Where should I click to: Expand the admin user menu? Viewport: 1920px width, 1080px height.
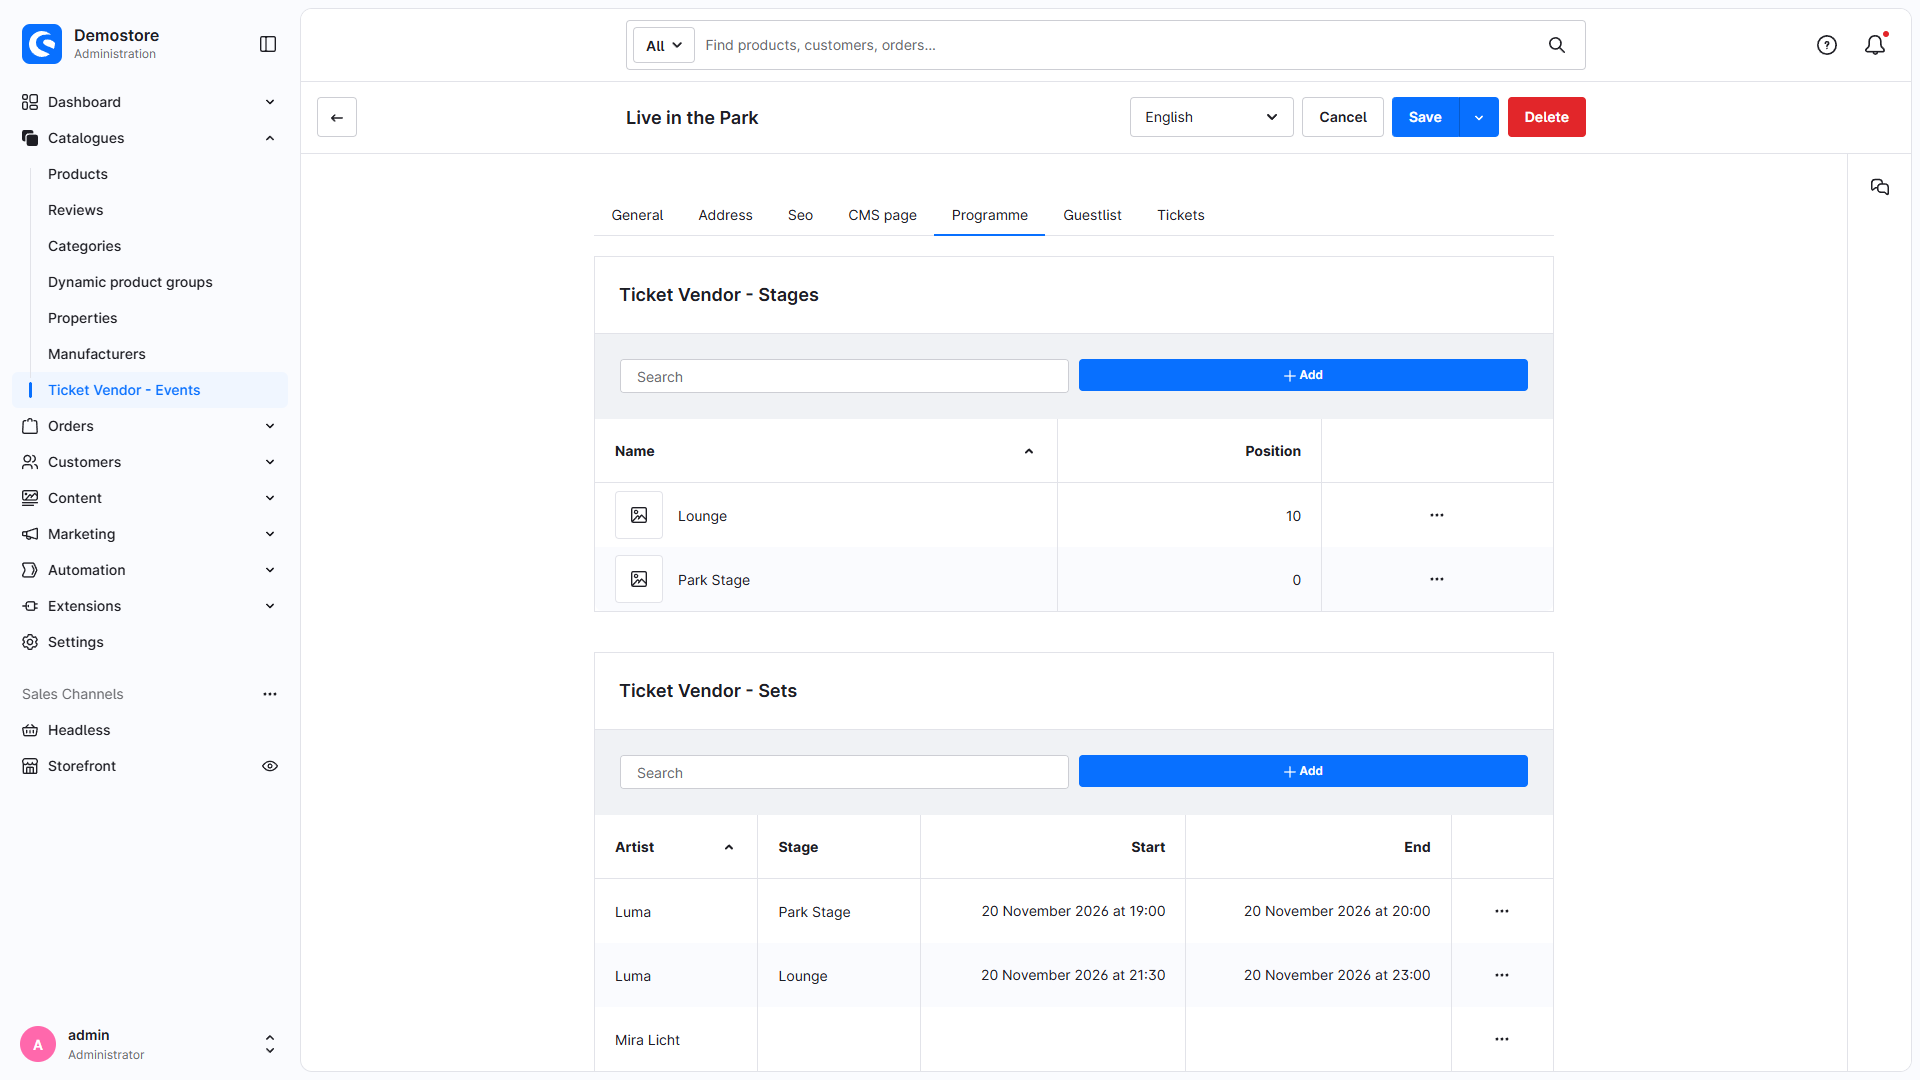coord(270,1044)
